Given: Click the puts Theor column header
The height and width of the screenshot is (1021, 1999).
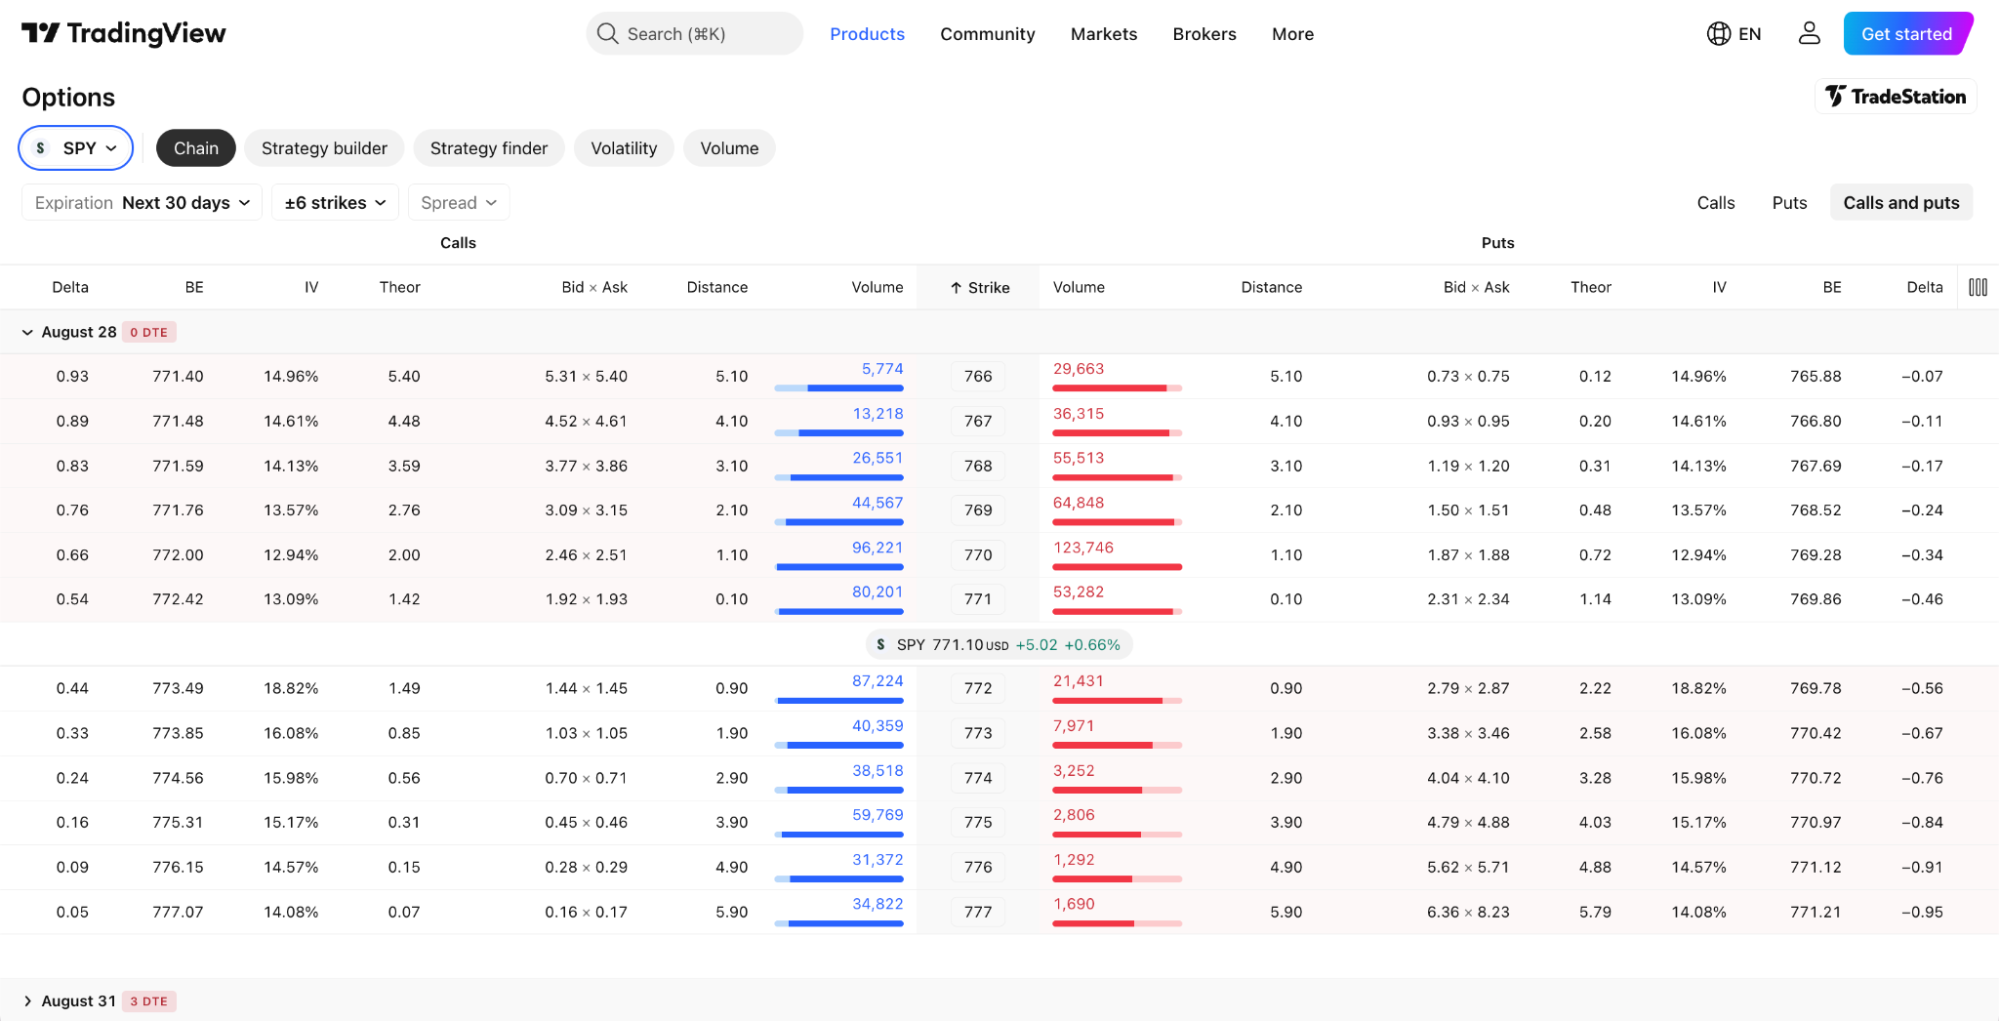Looking at the screenshot, I should click(1590, 287).
